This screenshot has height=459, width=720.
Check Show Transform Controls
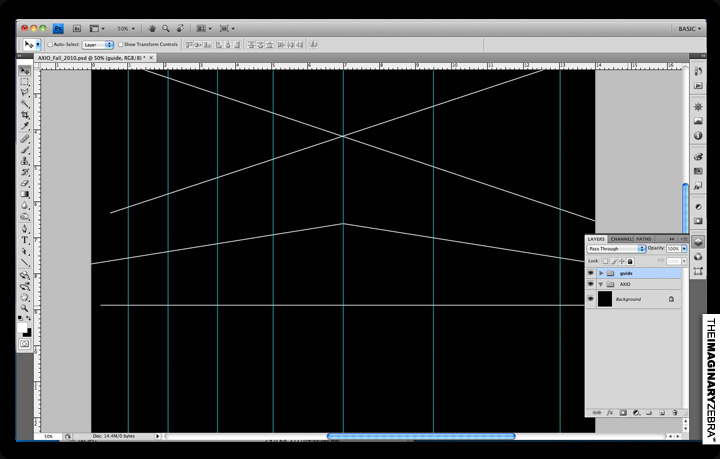(x=121, y=45)
